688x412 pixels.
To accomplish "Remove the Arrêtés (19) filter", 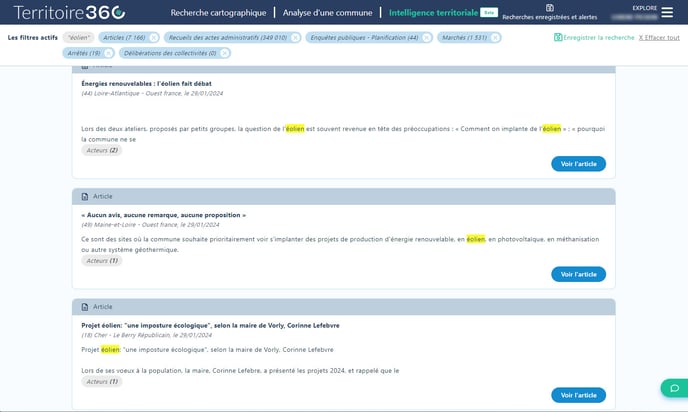I will point(108,53).
